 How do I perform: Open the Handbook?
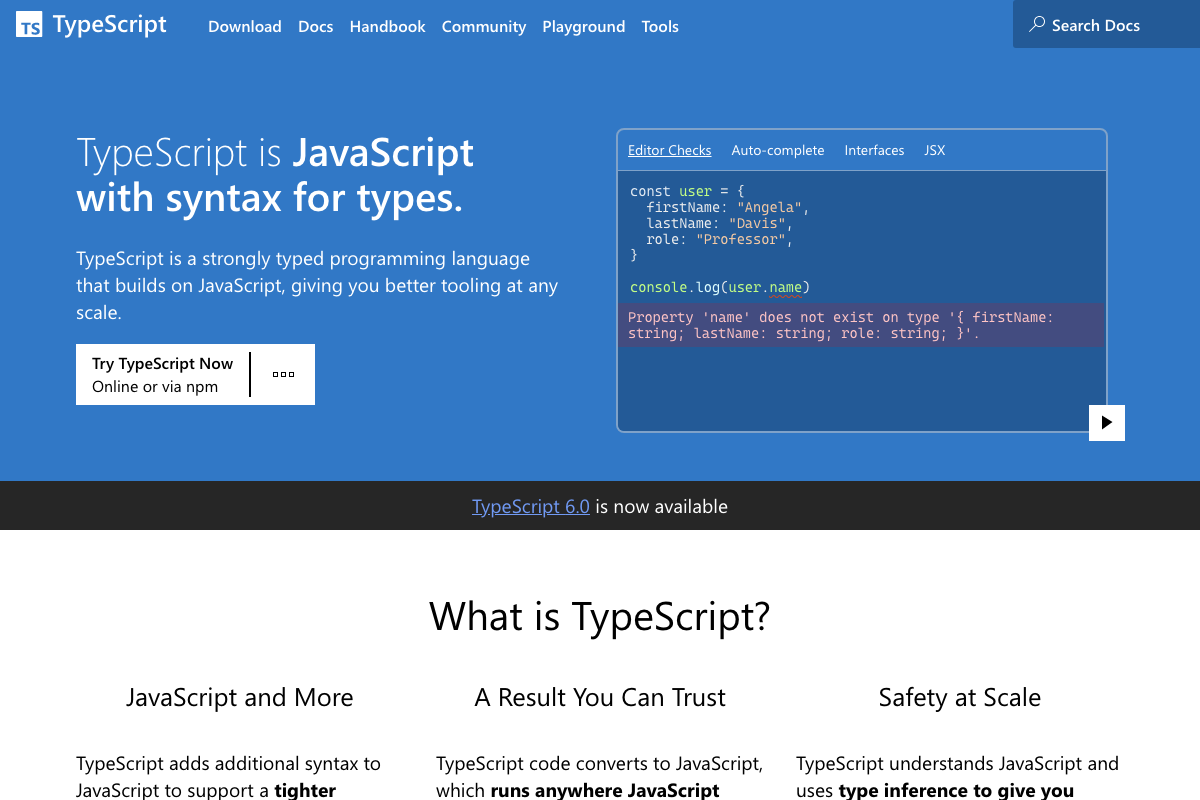(x=387, y=27)
